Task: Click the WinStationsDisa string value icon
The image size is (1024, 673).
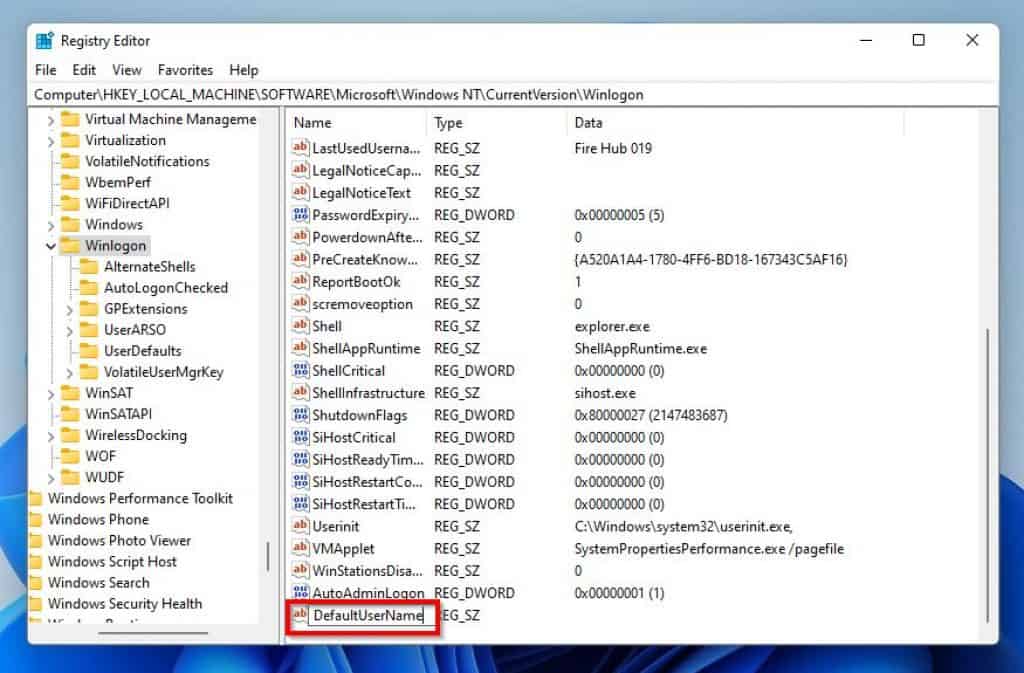Action: coord(300,570)
